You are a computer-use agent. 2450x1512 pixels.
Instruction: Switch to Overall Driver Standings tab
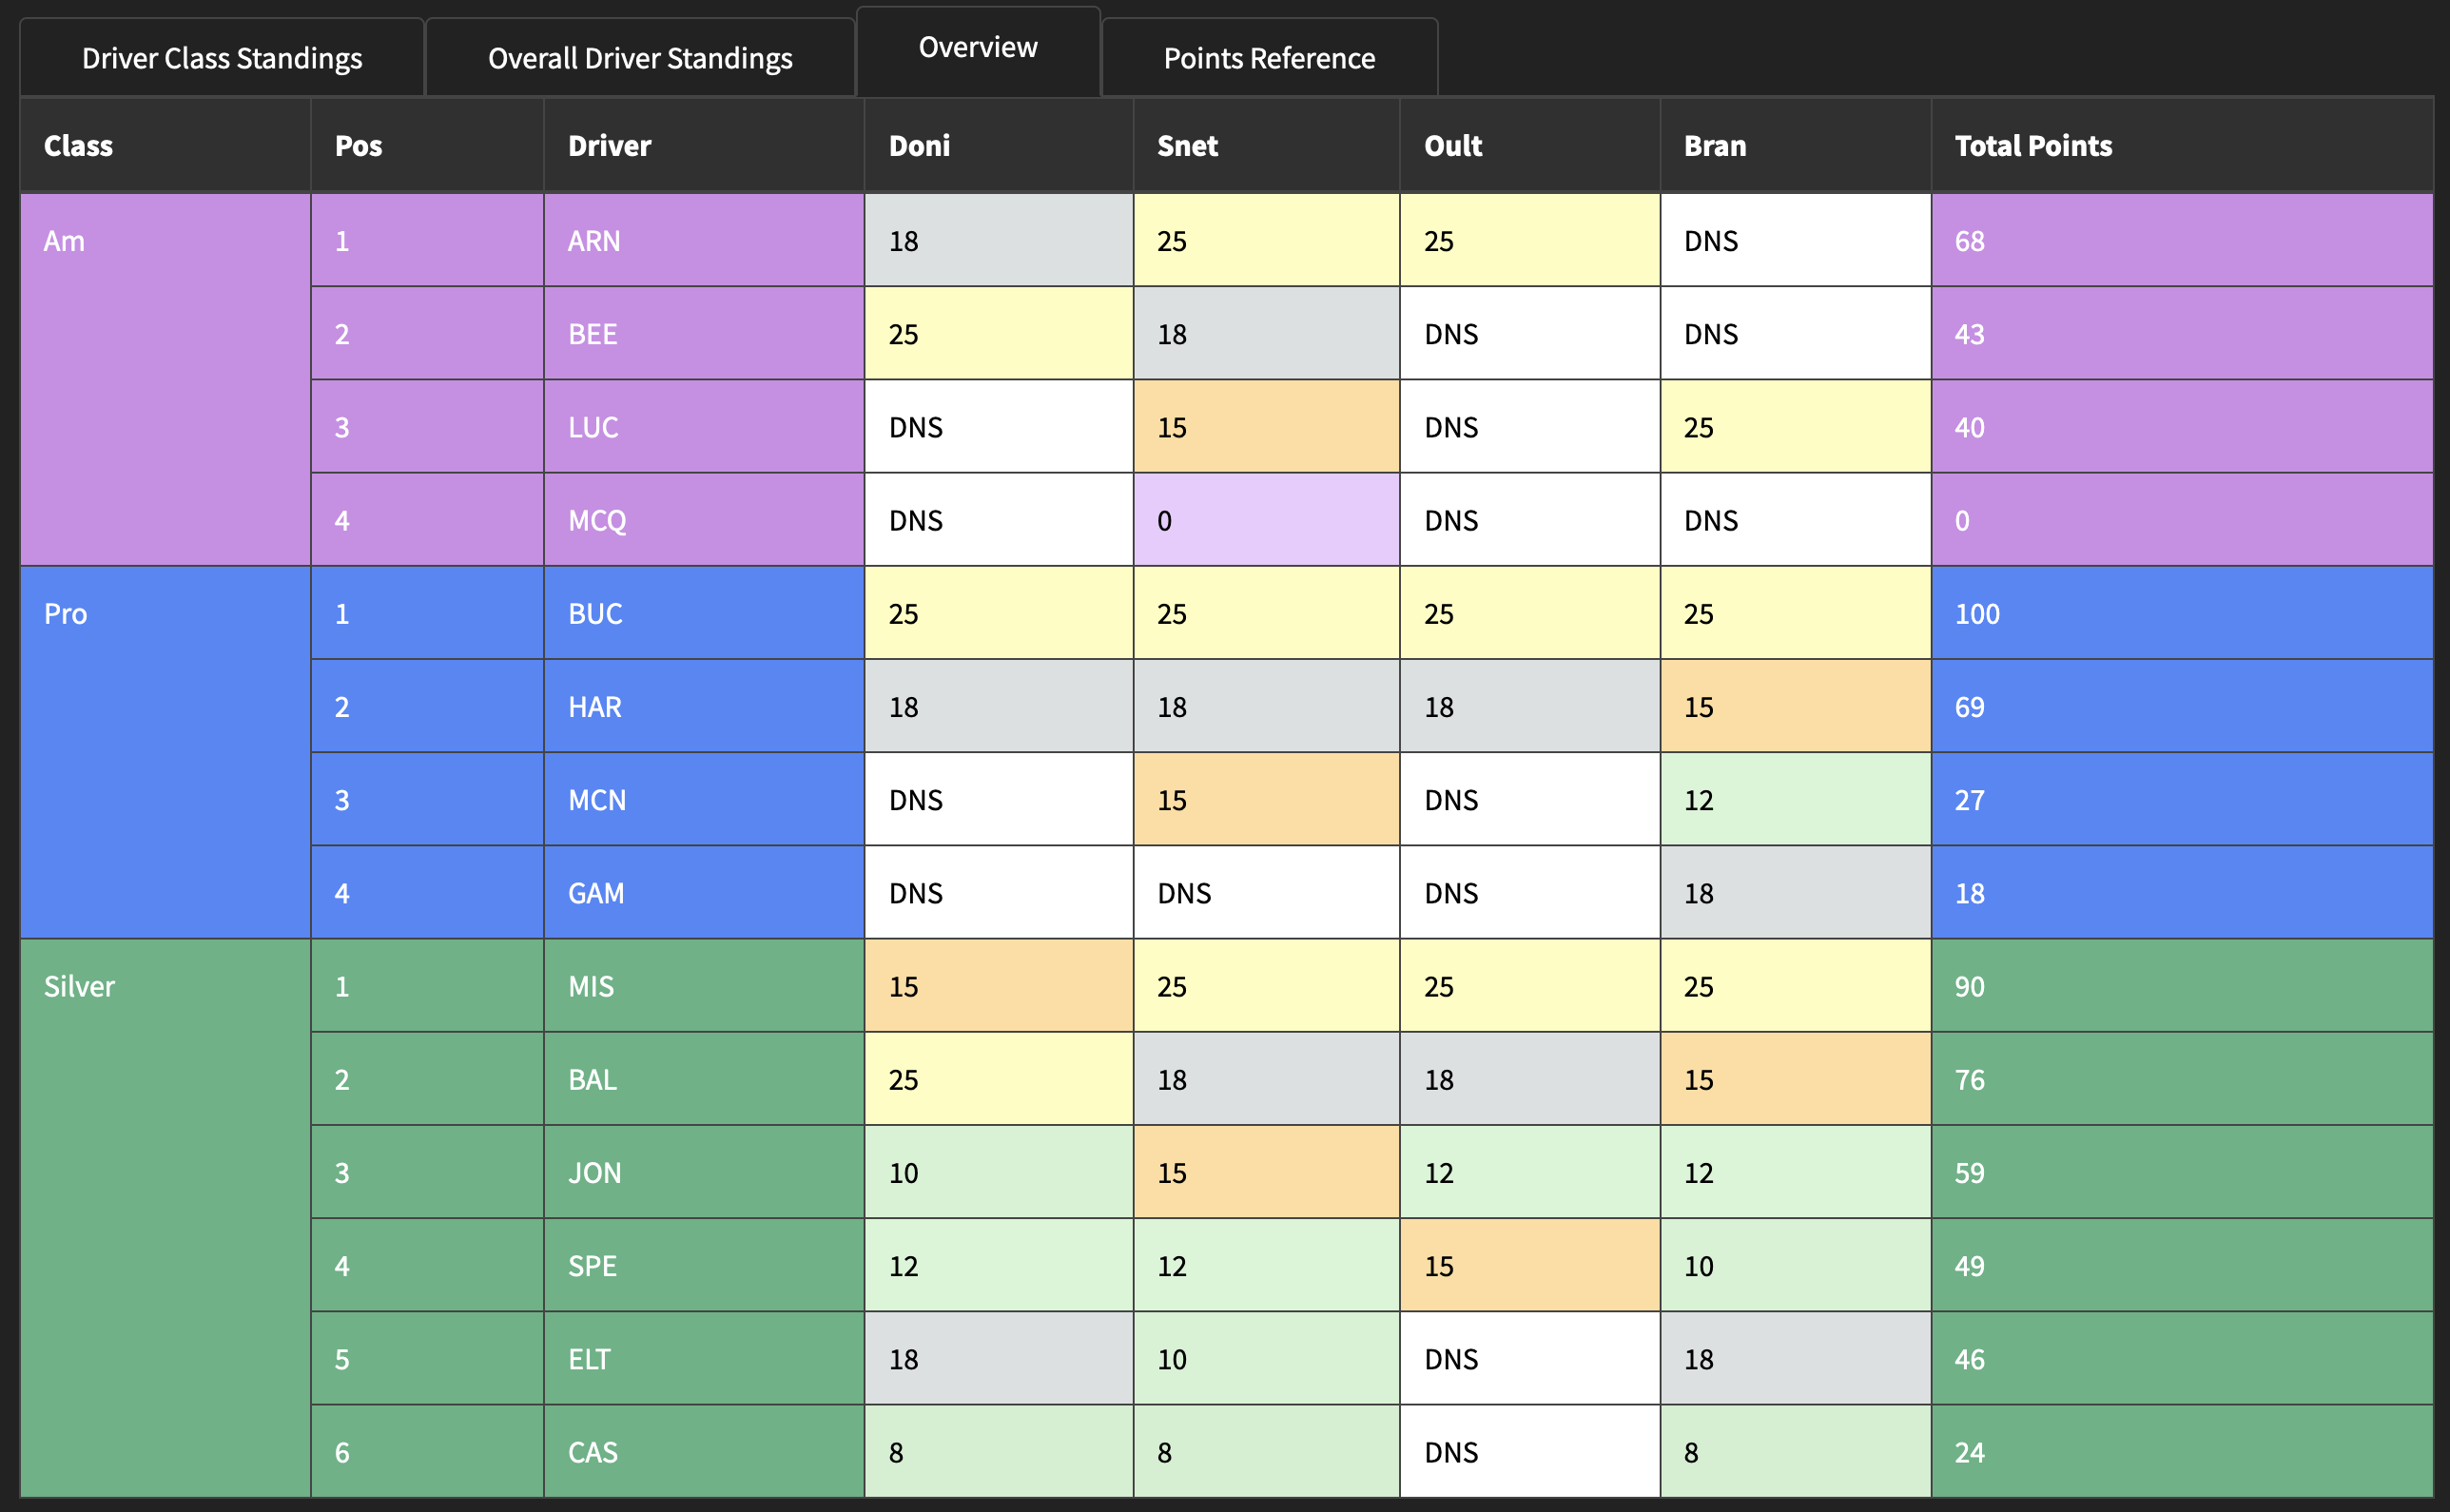[x=640, y=58]
